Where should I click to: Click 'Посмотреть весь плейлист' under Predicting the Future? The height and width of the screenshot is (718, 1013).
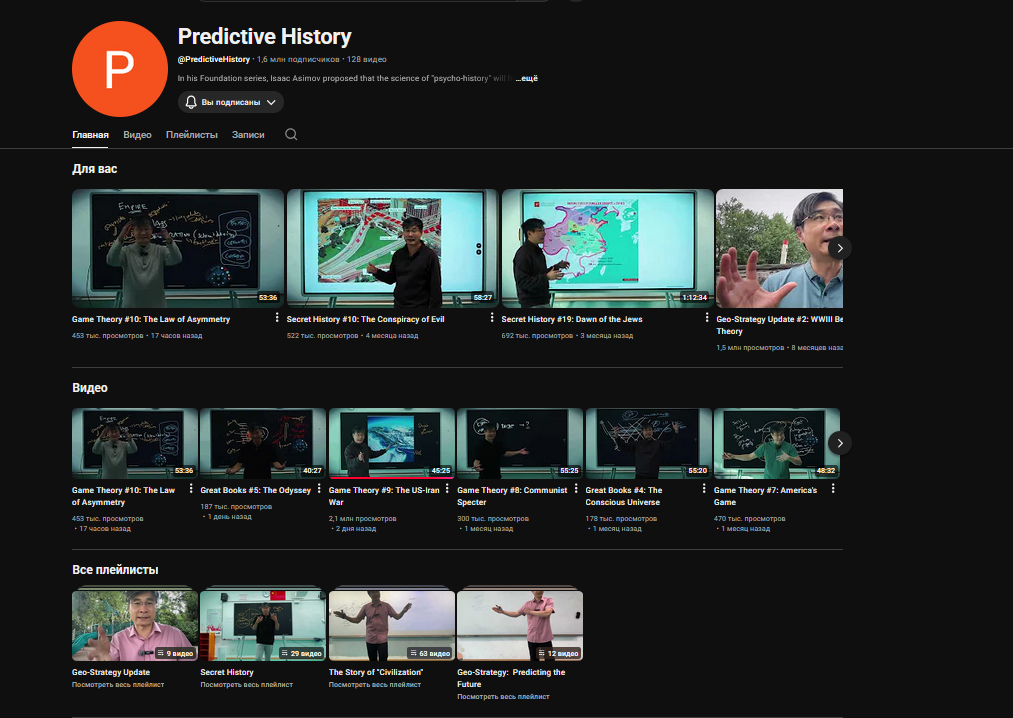click(x=503, y=697)
